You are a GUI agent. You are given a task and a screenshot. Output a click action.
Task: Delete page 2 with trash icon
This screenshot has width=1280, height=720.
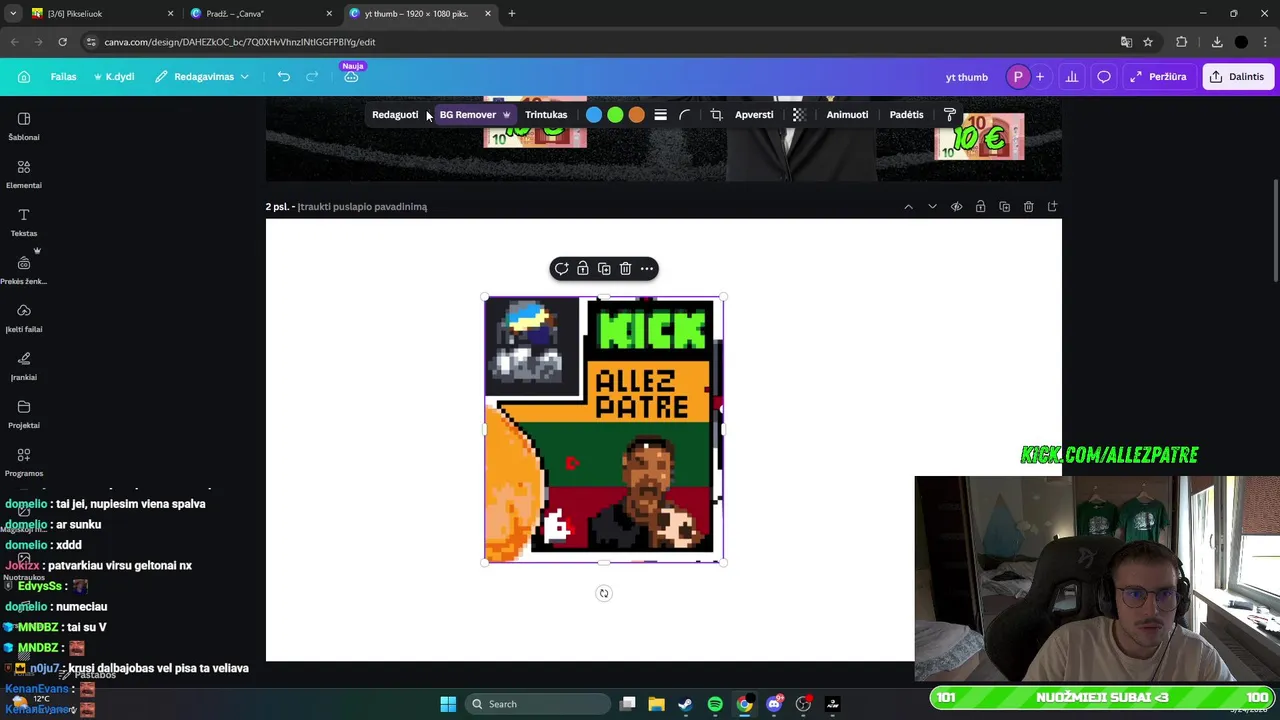1028,207
